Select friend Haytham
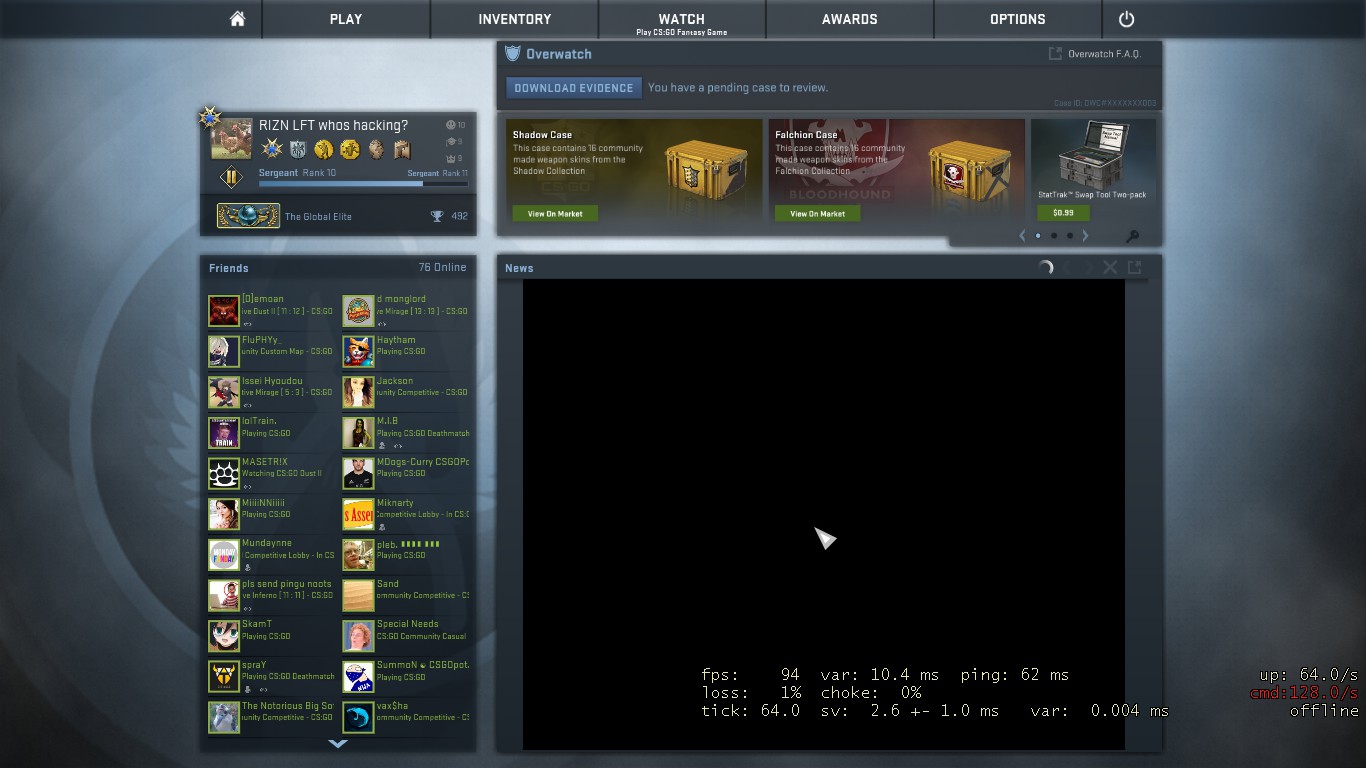Image resolution: width=1366 pixels, height=768 pixels. 406,351
